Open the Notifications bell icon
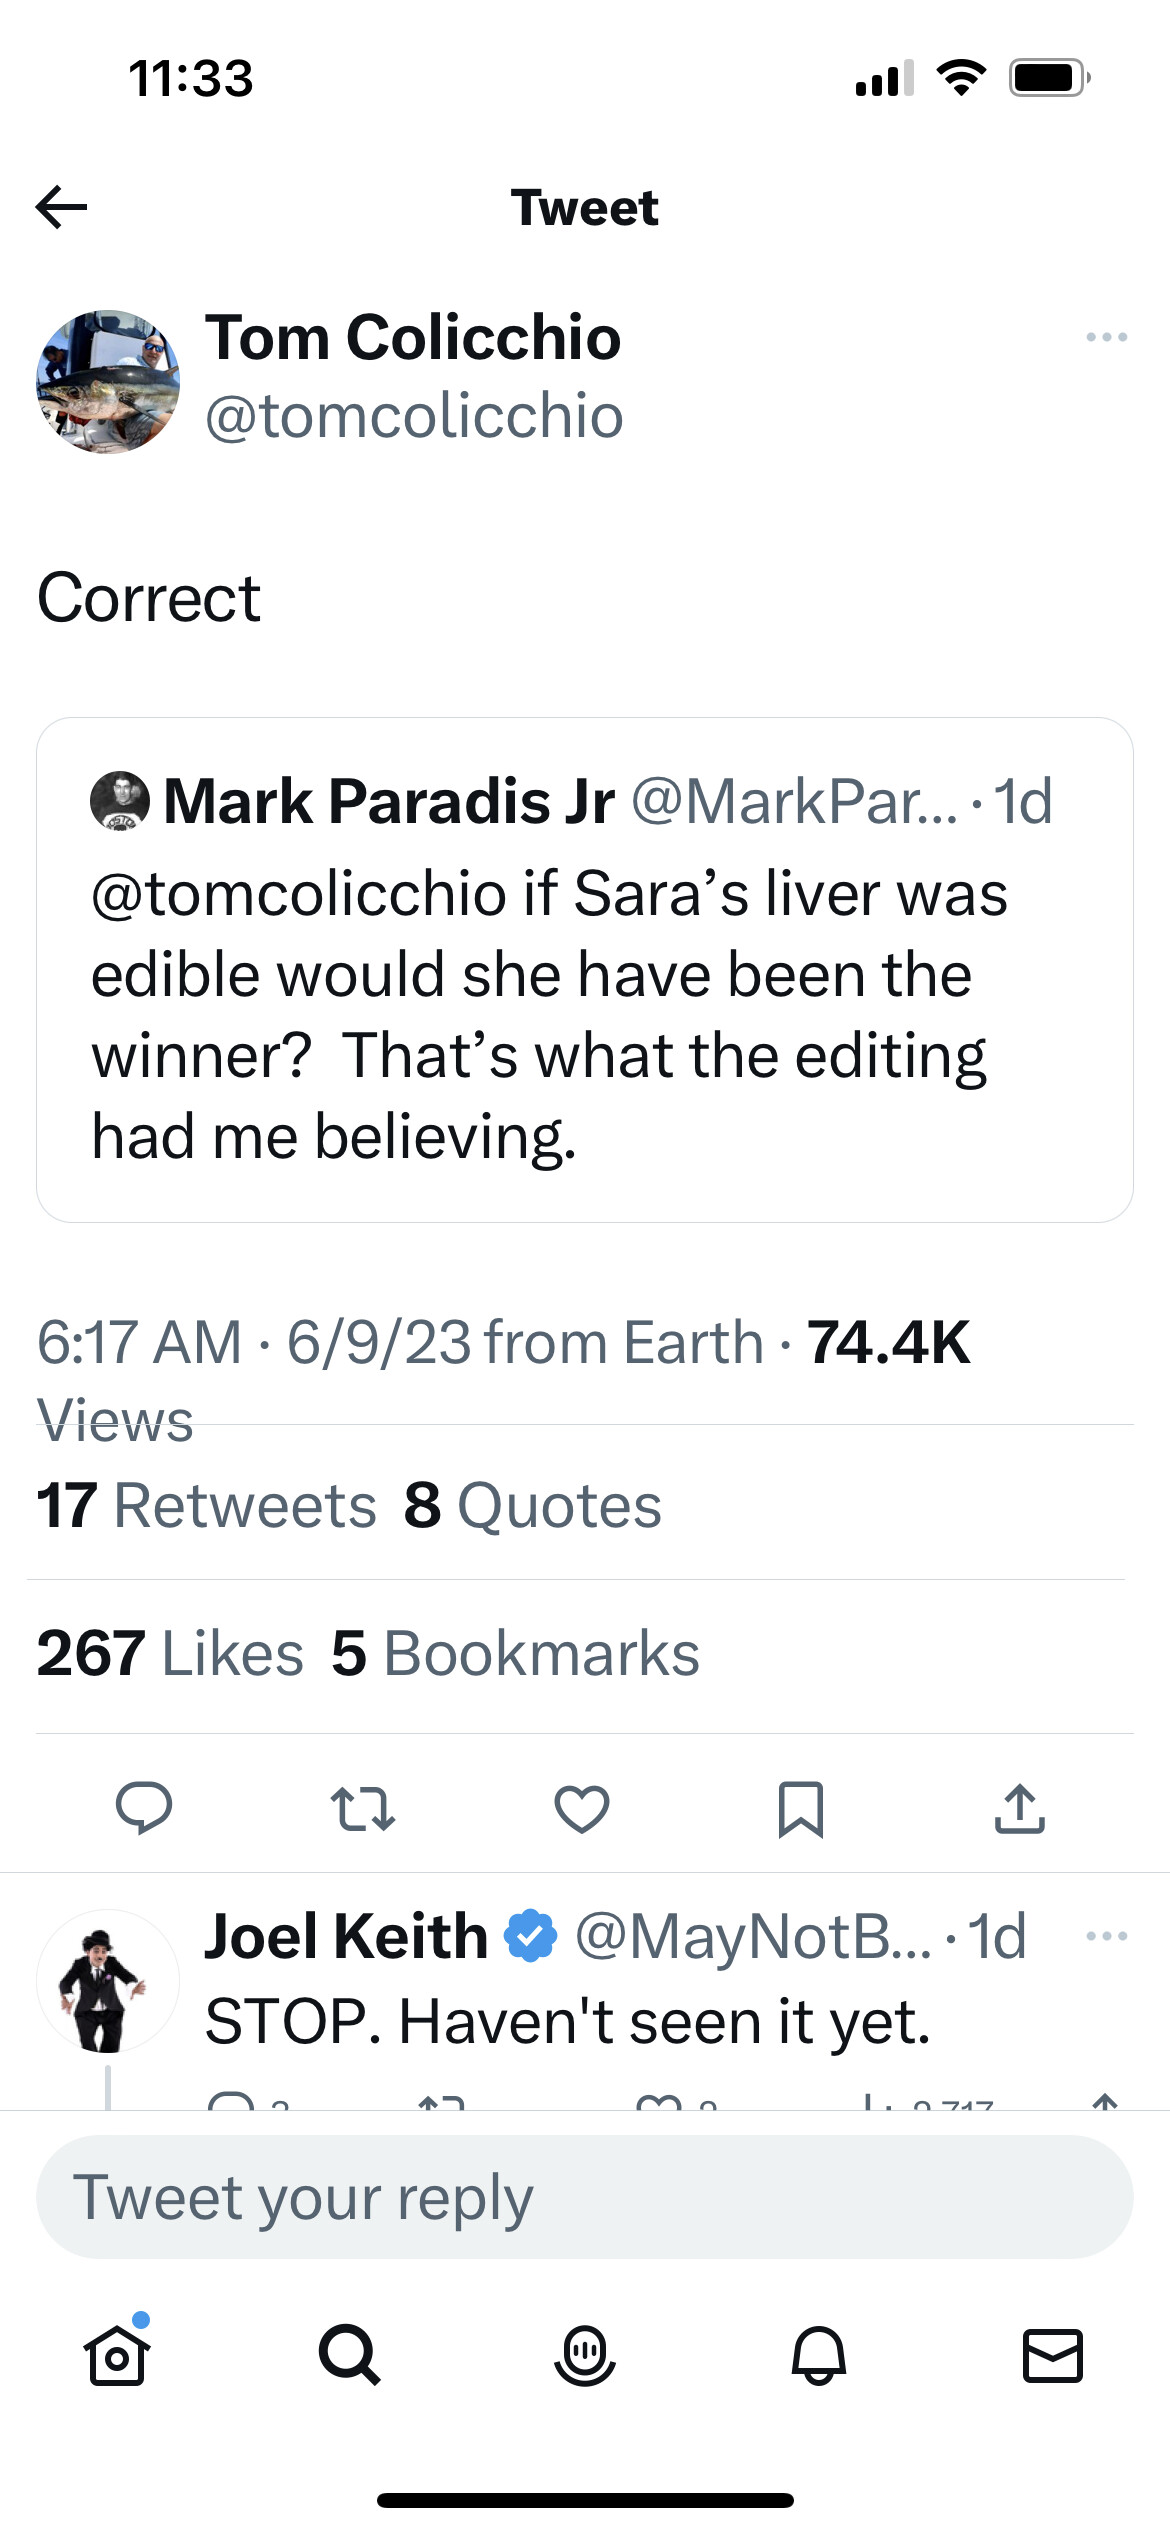 coord(819,2355)
